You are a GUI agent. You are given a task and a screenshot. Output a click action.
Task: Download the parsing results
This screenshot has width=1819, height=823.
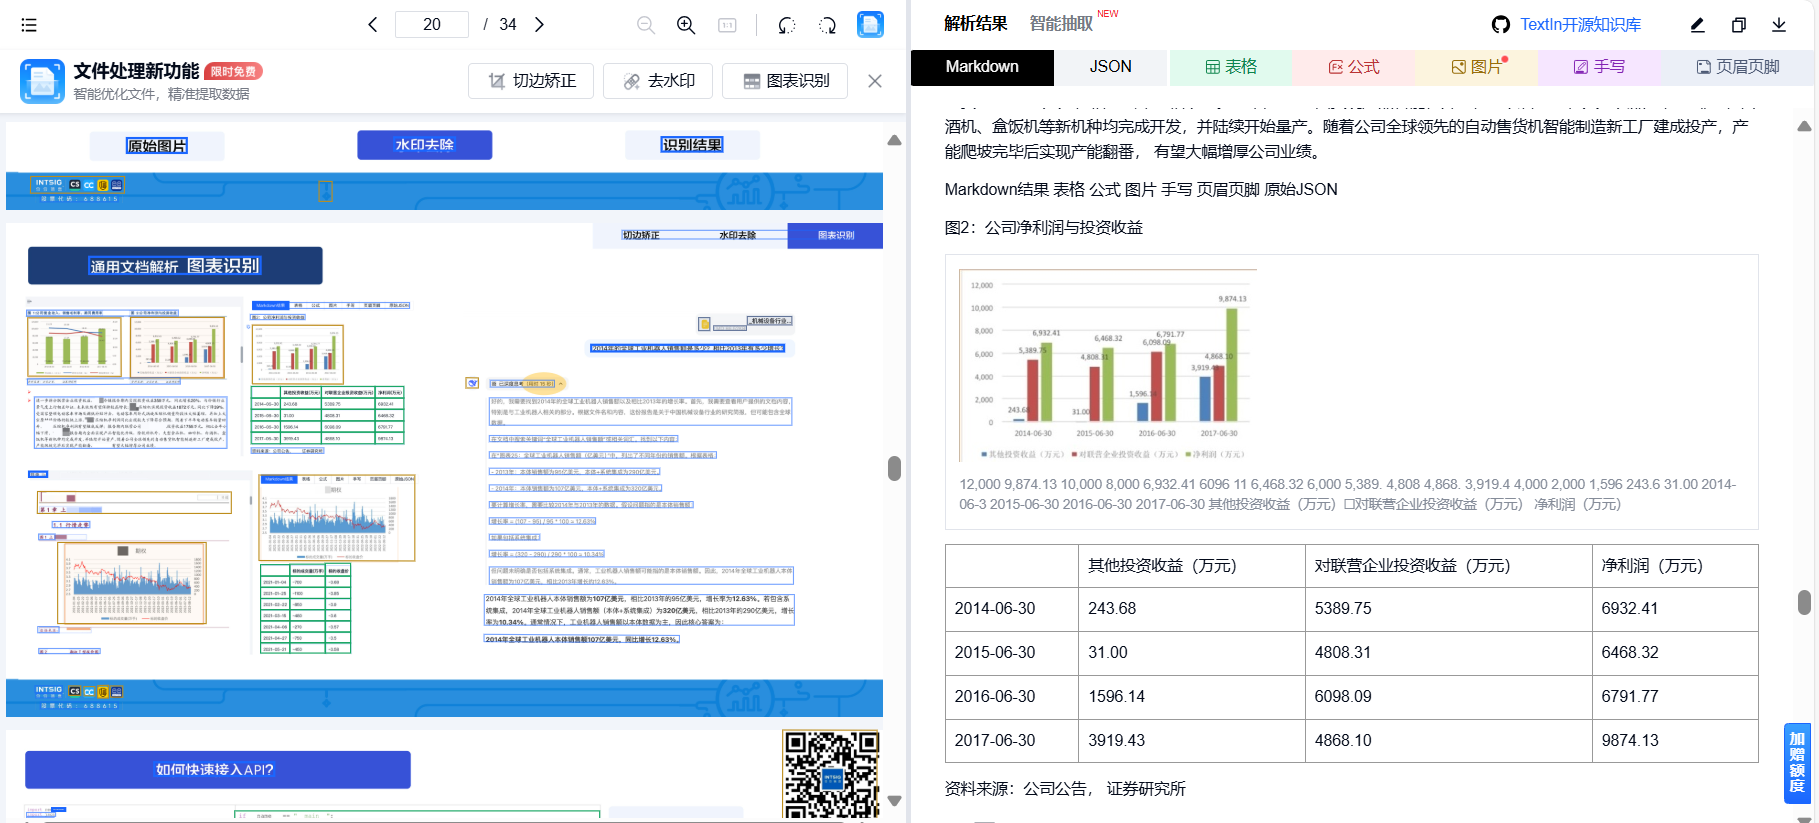pyautogui.click(x=1779, y=25)
